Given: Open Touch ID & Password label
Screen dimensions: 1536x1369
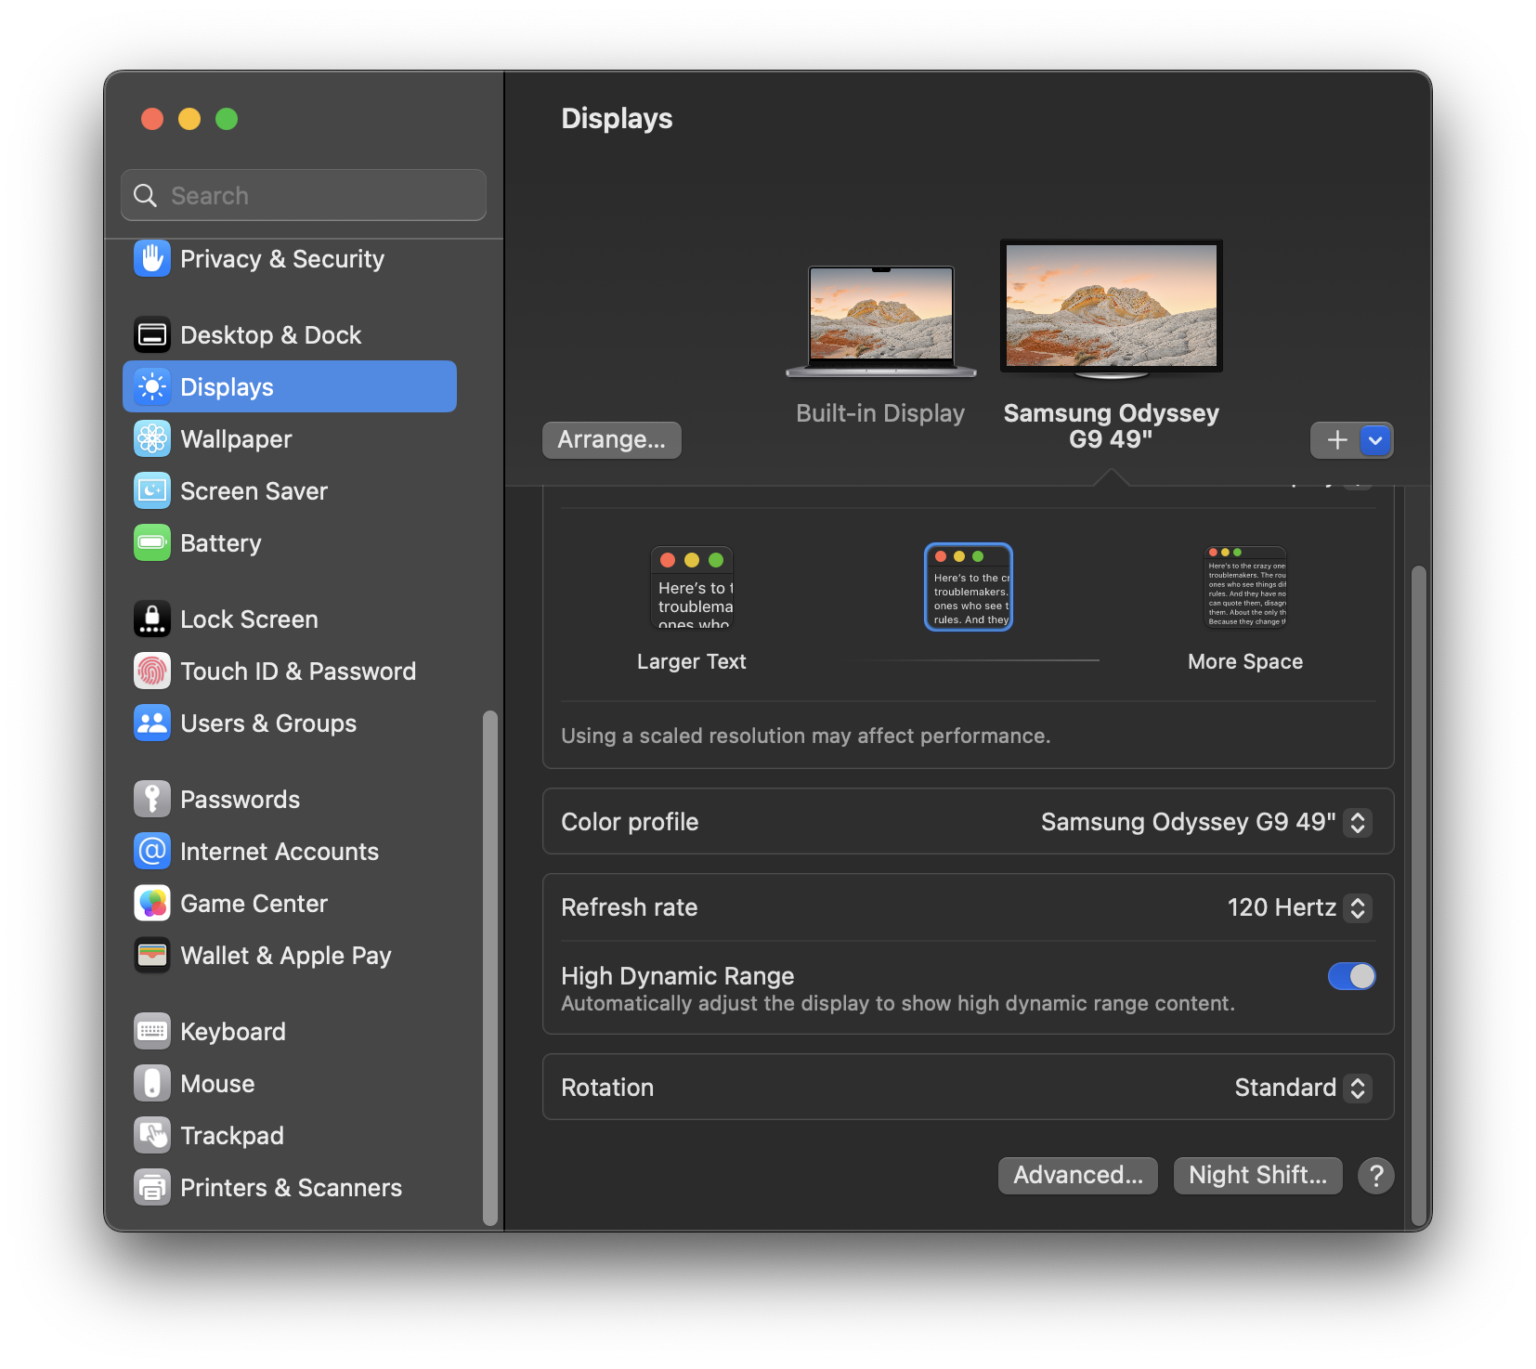Looking at the screenshot, I should tap(298, 671).
